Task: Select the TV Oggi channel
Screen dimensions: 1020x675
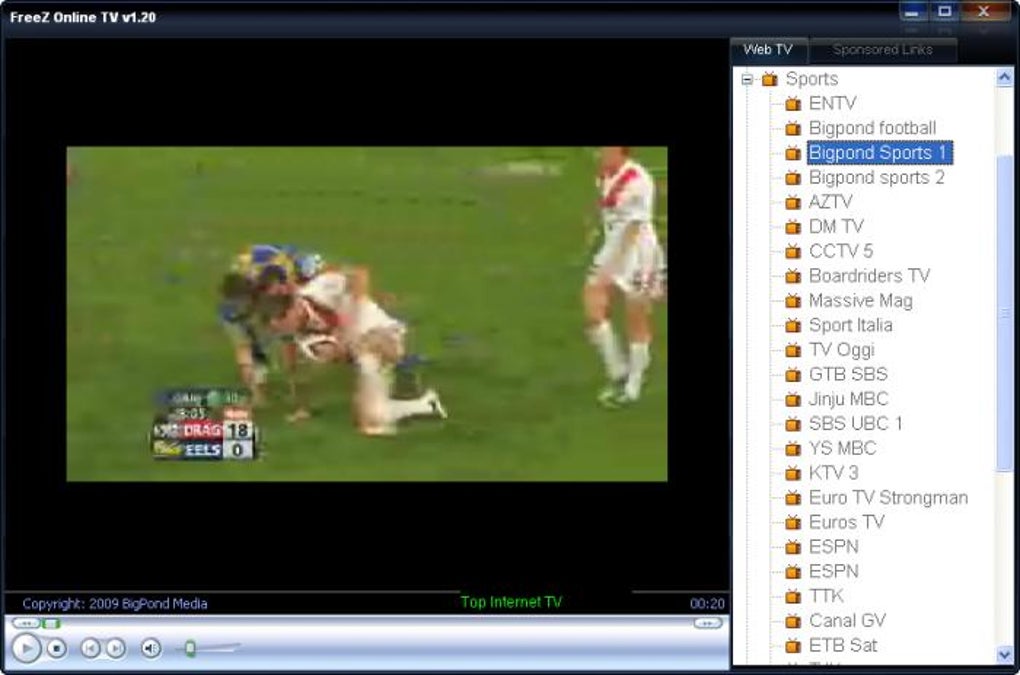Action: pyautogui.click(x=841, y=350)
